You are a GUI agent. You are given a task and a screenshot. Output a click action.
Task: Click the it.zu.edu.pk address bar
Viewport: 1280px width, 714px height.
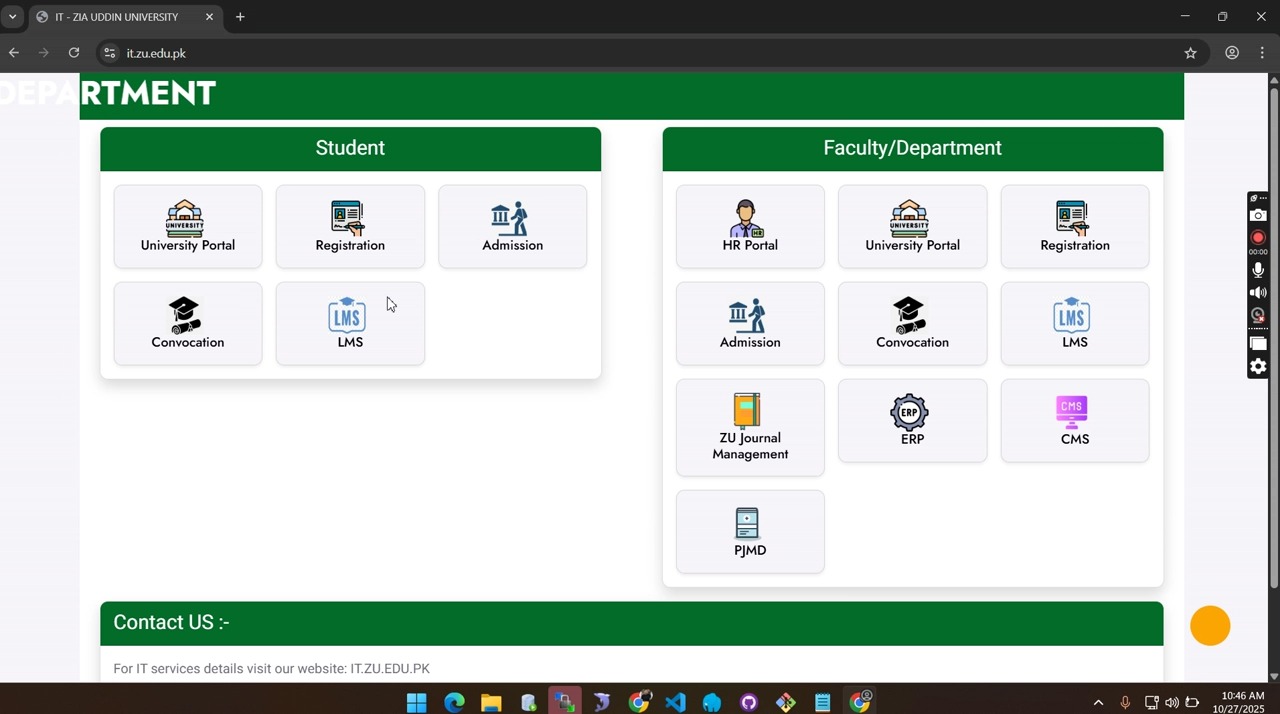click(x=640, y=53)
